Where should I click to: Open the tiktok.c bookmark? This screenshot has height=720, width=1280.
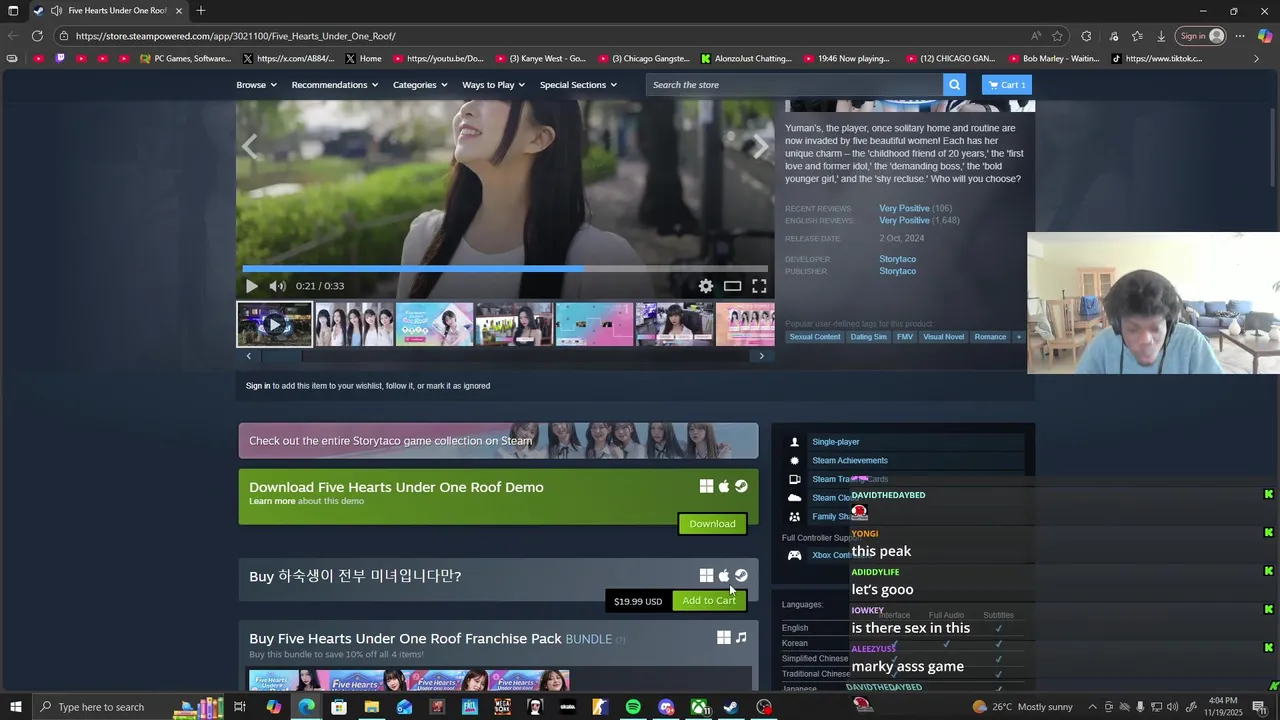1157,59
